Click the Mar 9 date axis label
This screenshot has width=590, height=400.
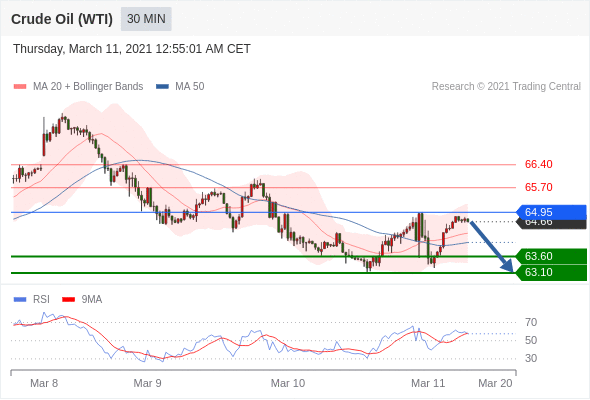(x=148, y=383)
